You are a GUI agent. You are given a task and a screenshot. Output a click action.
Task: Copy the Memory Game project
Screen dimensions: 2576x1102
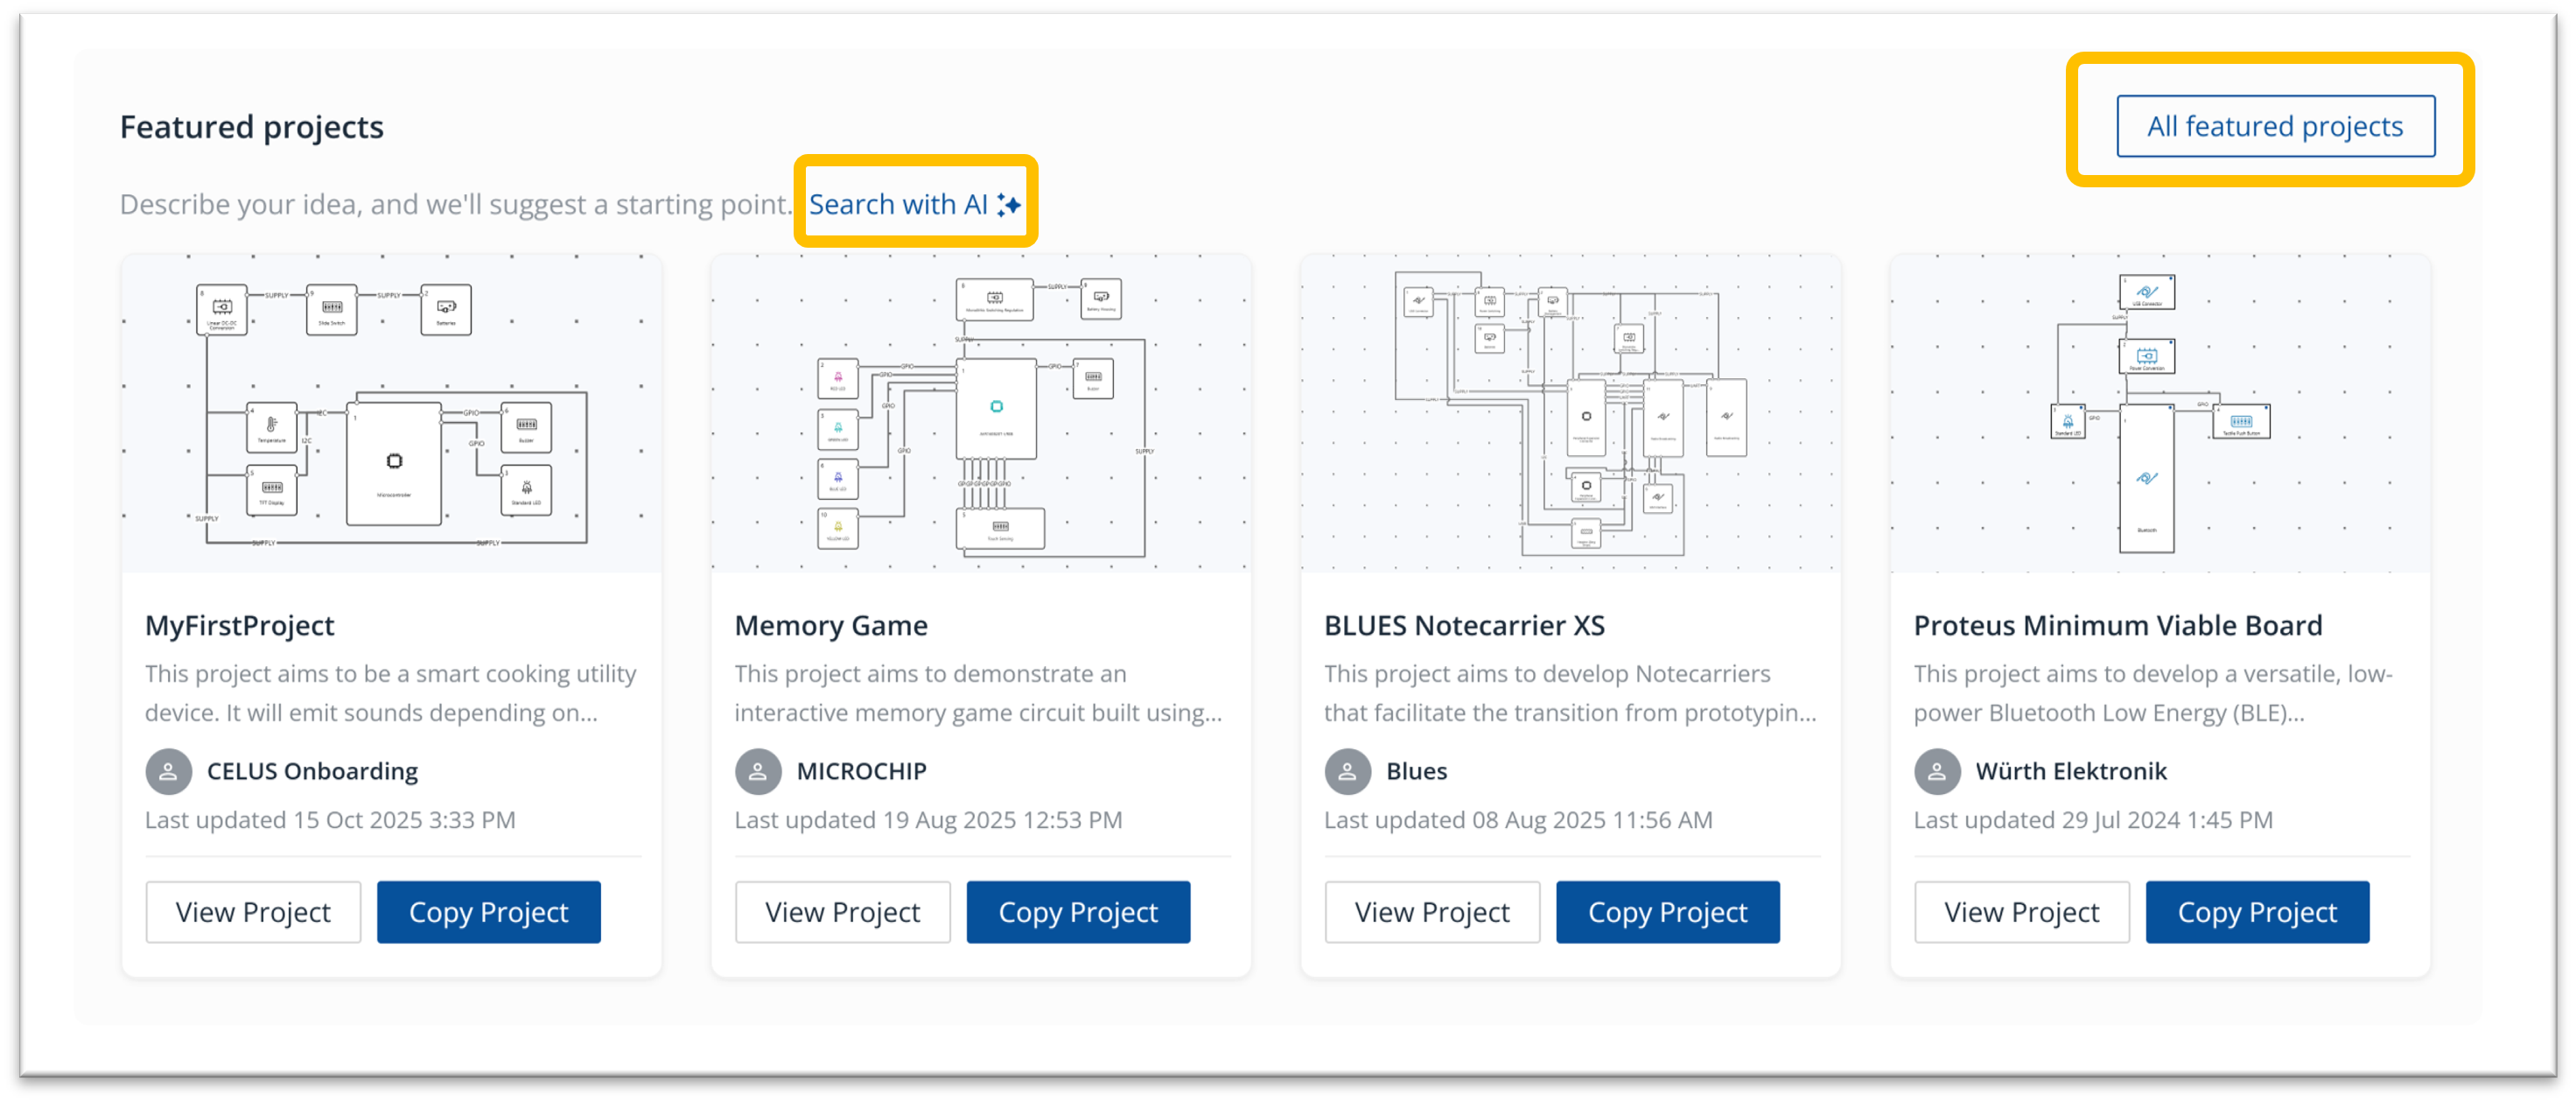click(1078, 912)
